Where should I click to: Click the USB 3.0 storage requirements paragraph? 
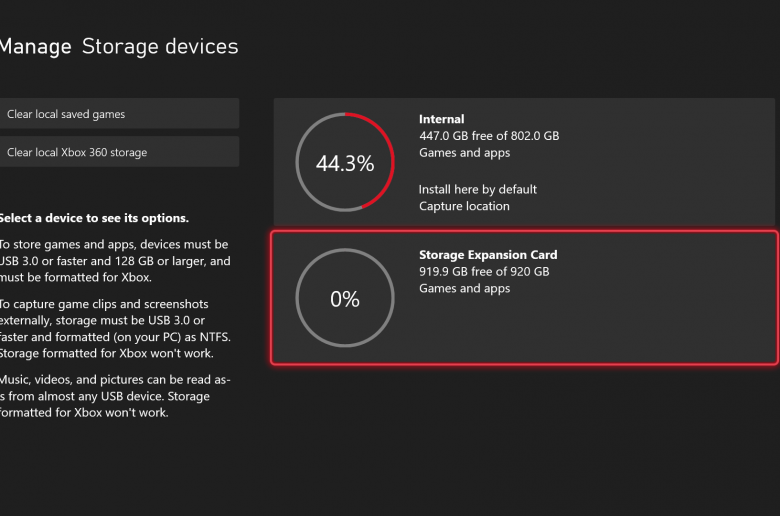115,261
